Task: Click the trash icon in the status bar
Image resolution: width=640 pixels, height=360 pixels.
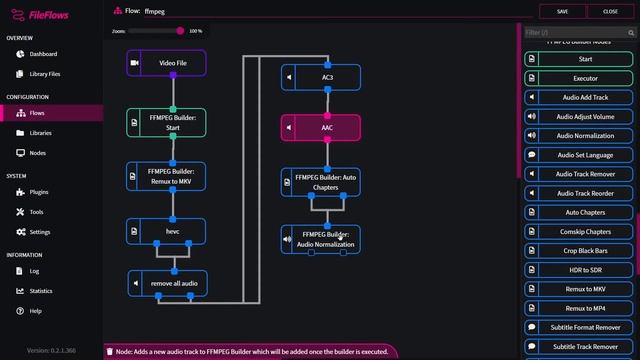Action: click(x=109, y=351)
